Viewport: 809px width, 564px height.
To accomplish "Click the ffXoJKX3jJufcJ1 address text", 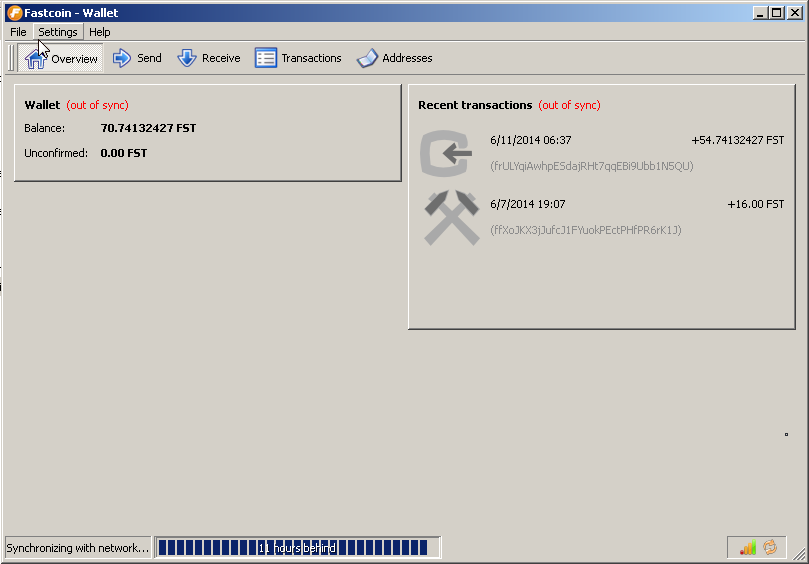I will (586, 230).
